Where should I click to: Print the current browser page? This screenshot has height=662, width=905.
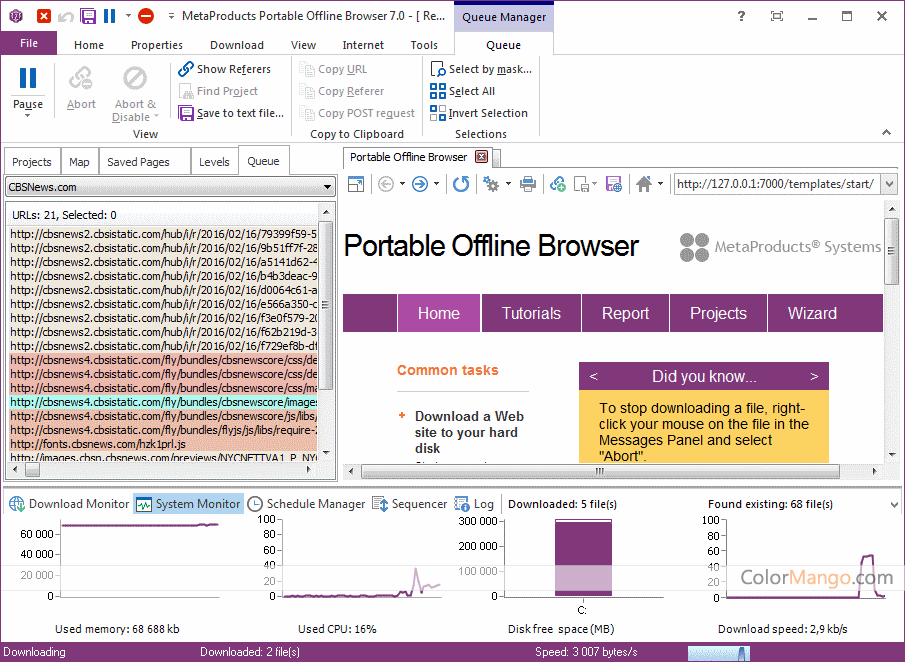[528, 184]
